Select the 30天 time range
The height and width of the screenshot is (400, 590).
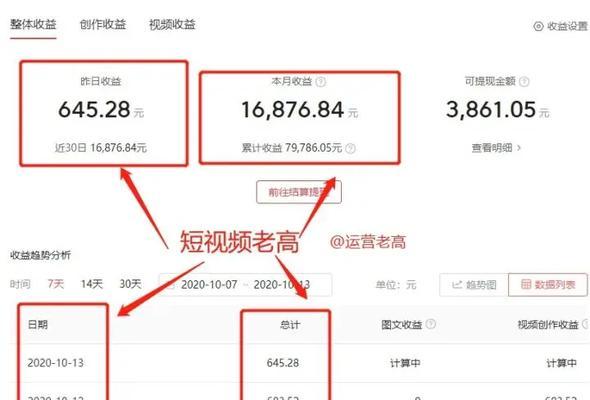[x=130, y=284]
